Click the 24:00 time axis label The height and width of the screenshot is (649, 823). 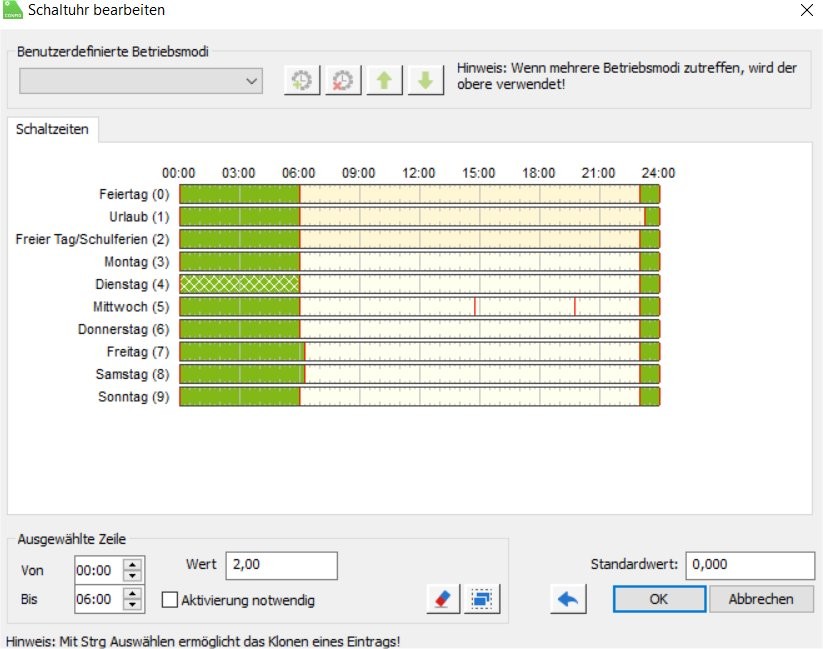click(658, 173)
